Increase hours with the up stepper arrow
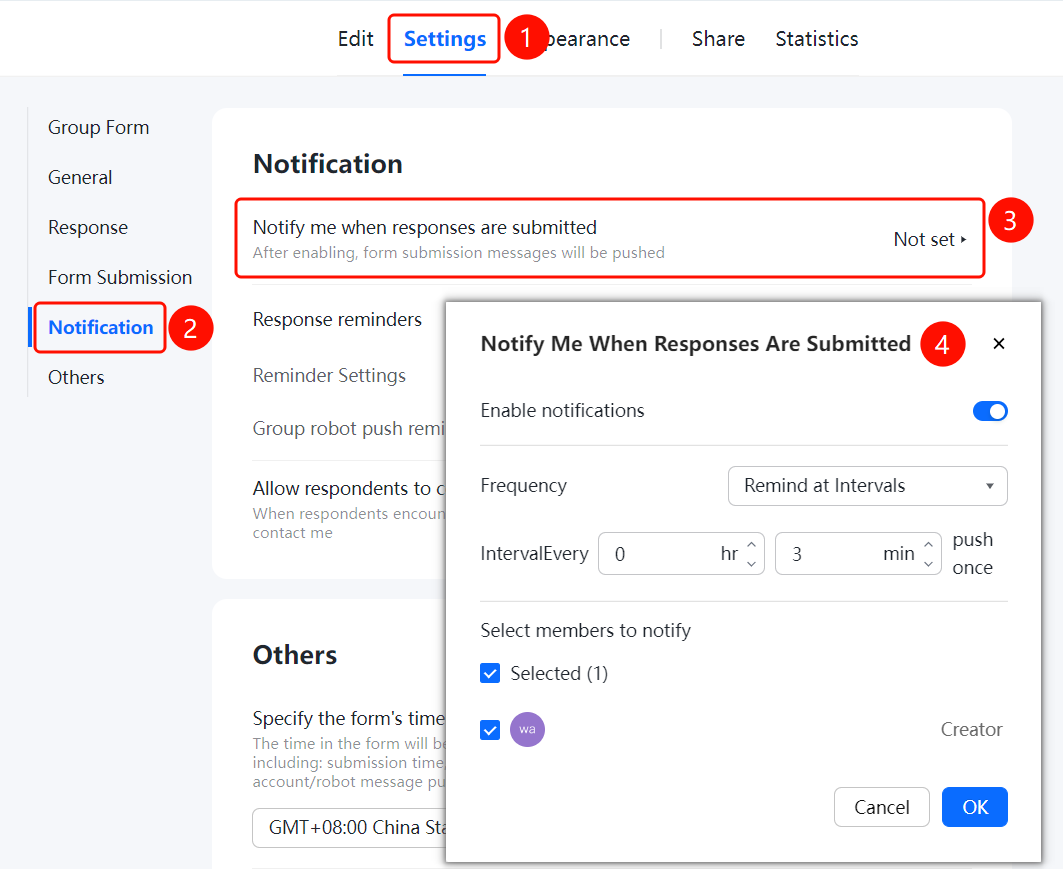This screenshot has height=869, width=1063. tap(751, 544)
